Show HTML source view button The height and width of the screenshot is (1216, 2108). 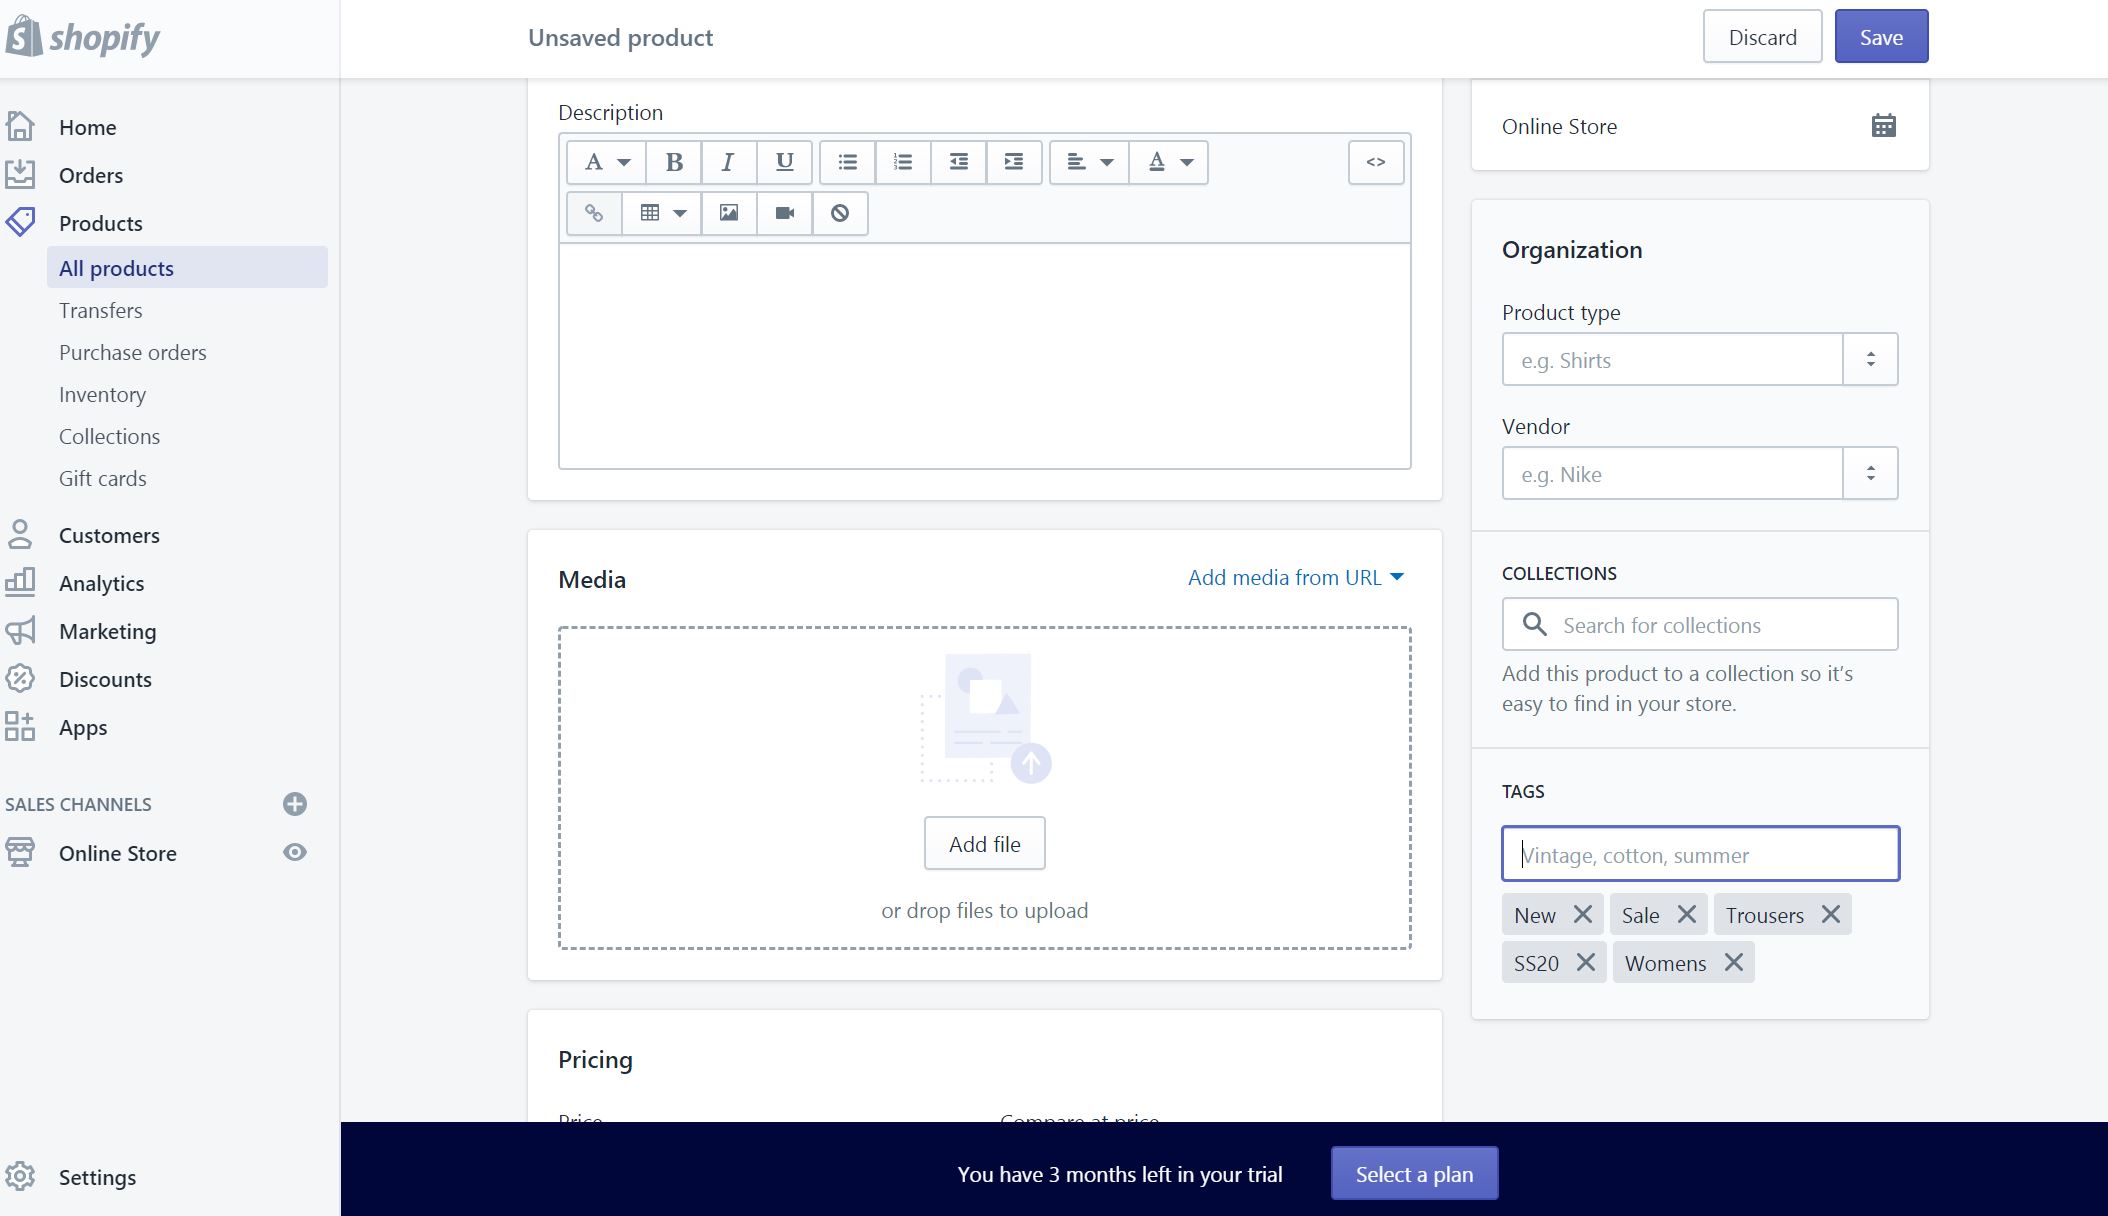(1375, 162)
